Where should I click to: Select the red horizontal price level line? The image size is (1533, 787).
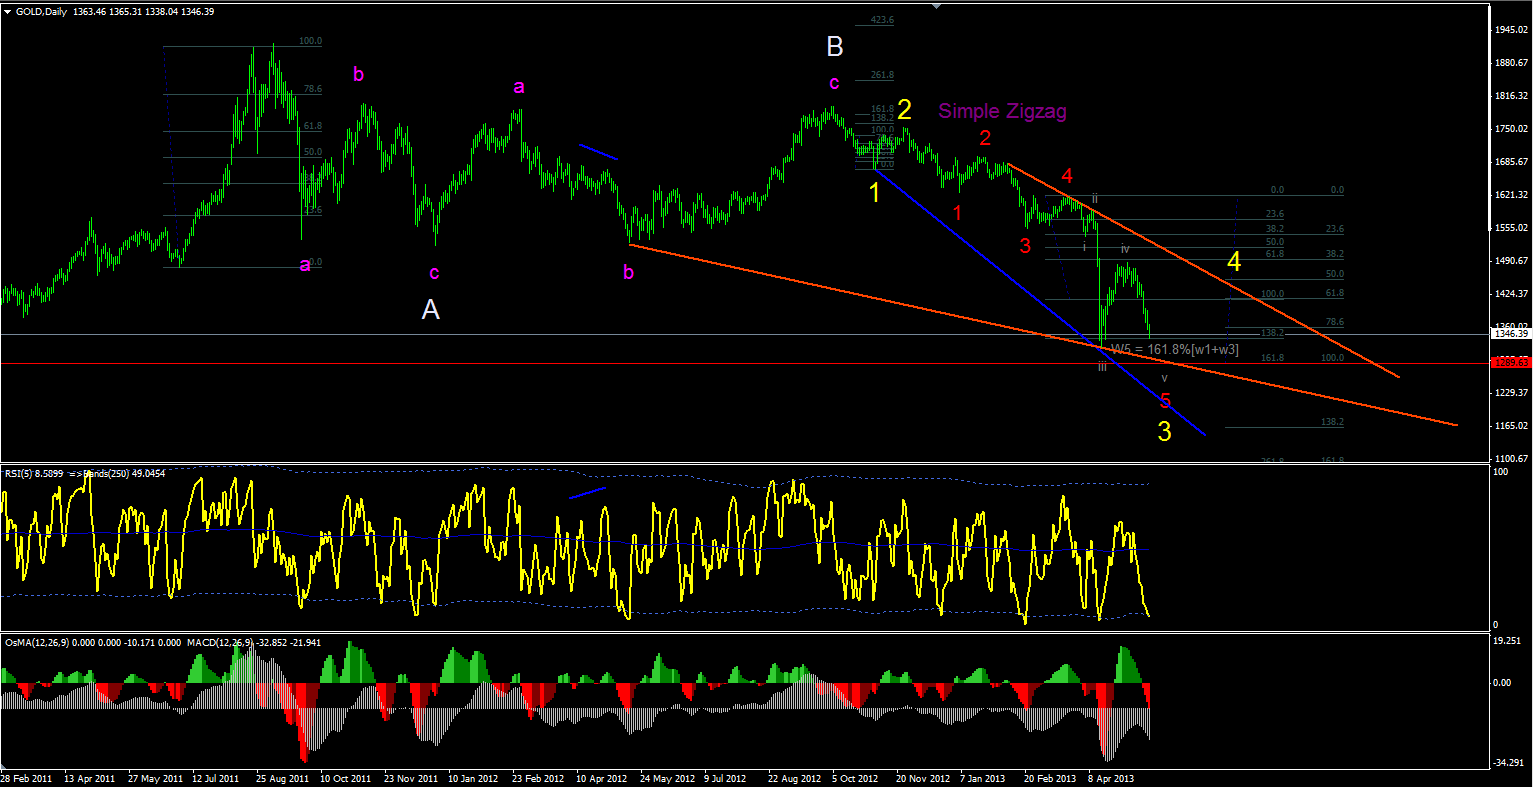[x=745, y=363]
